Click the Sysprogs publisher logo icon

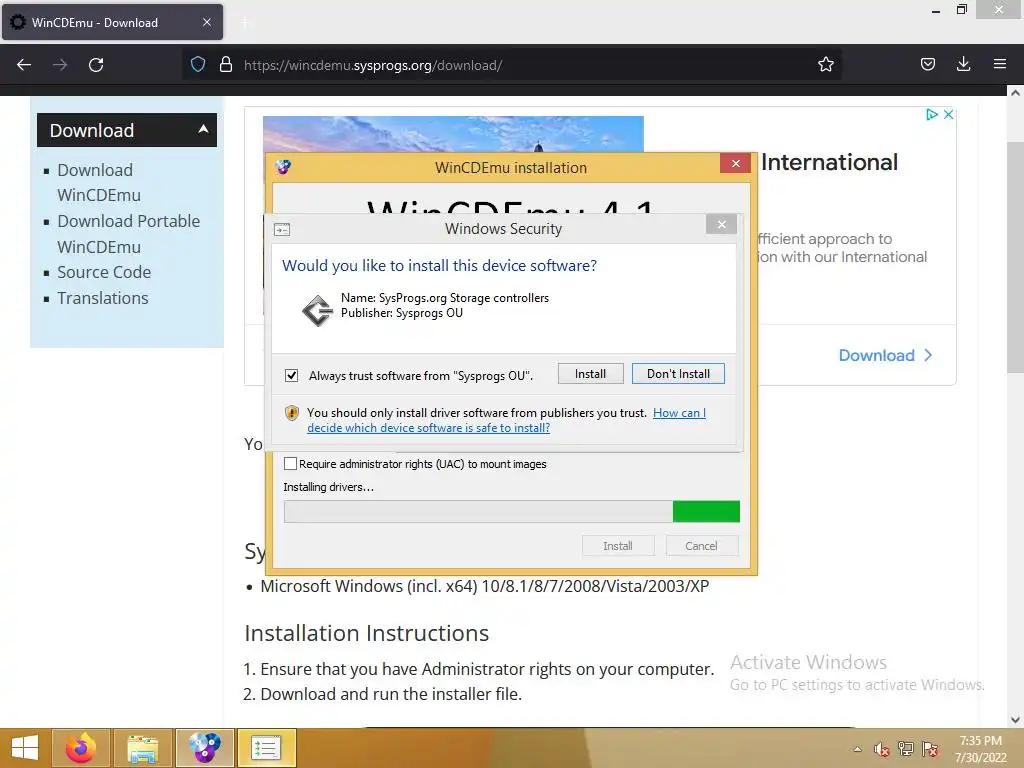pos(317,310)
